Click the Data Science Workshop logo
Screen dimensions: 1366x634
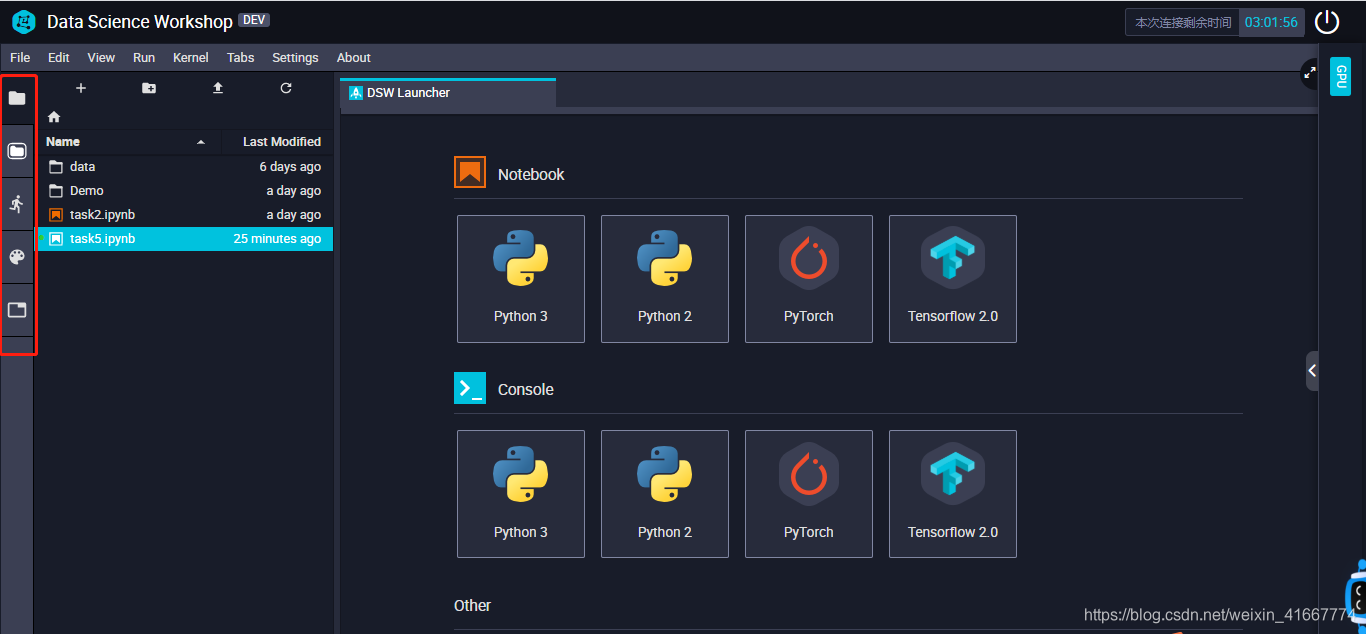pyautogui.click(x=24, y=21)
